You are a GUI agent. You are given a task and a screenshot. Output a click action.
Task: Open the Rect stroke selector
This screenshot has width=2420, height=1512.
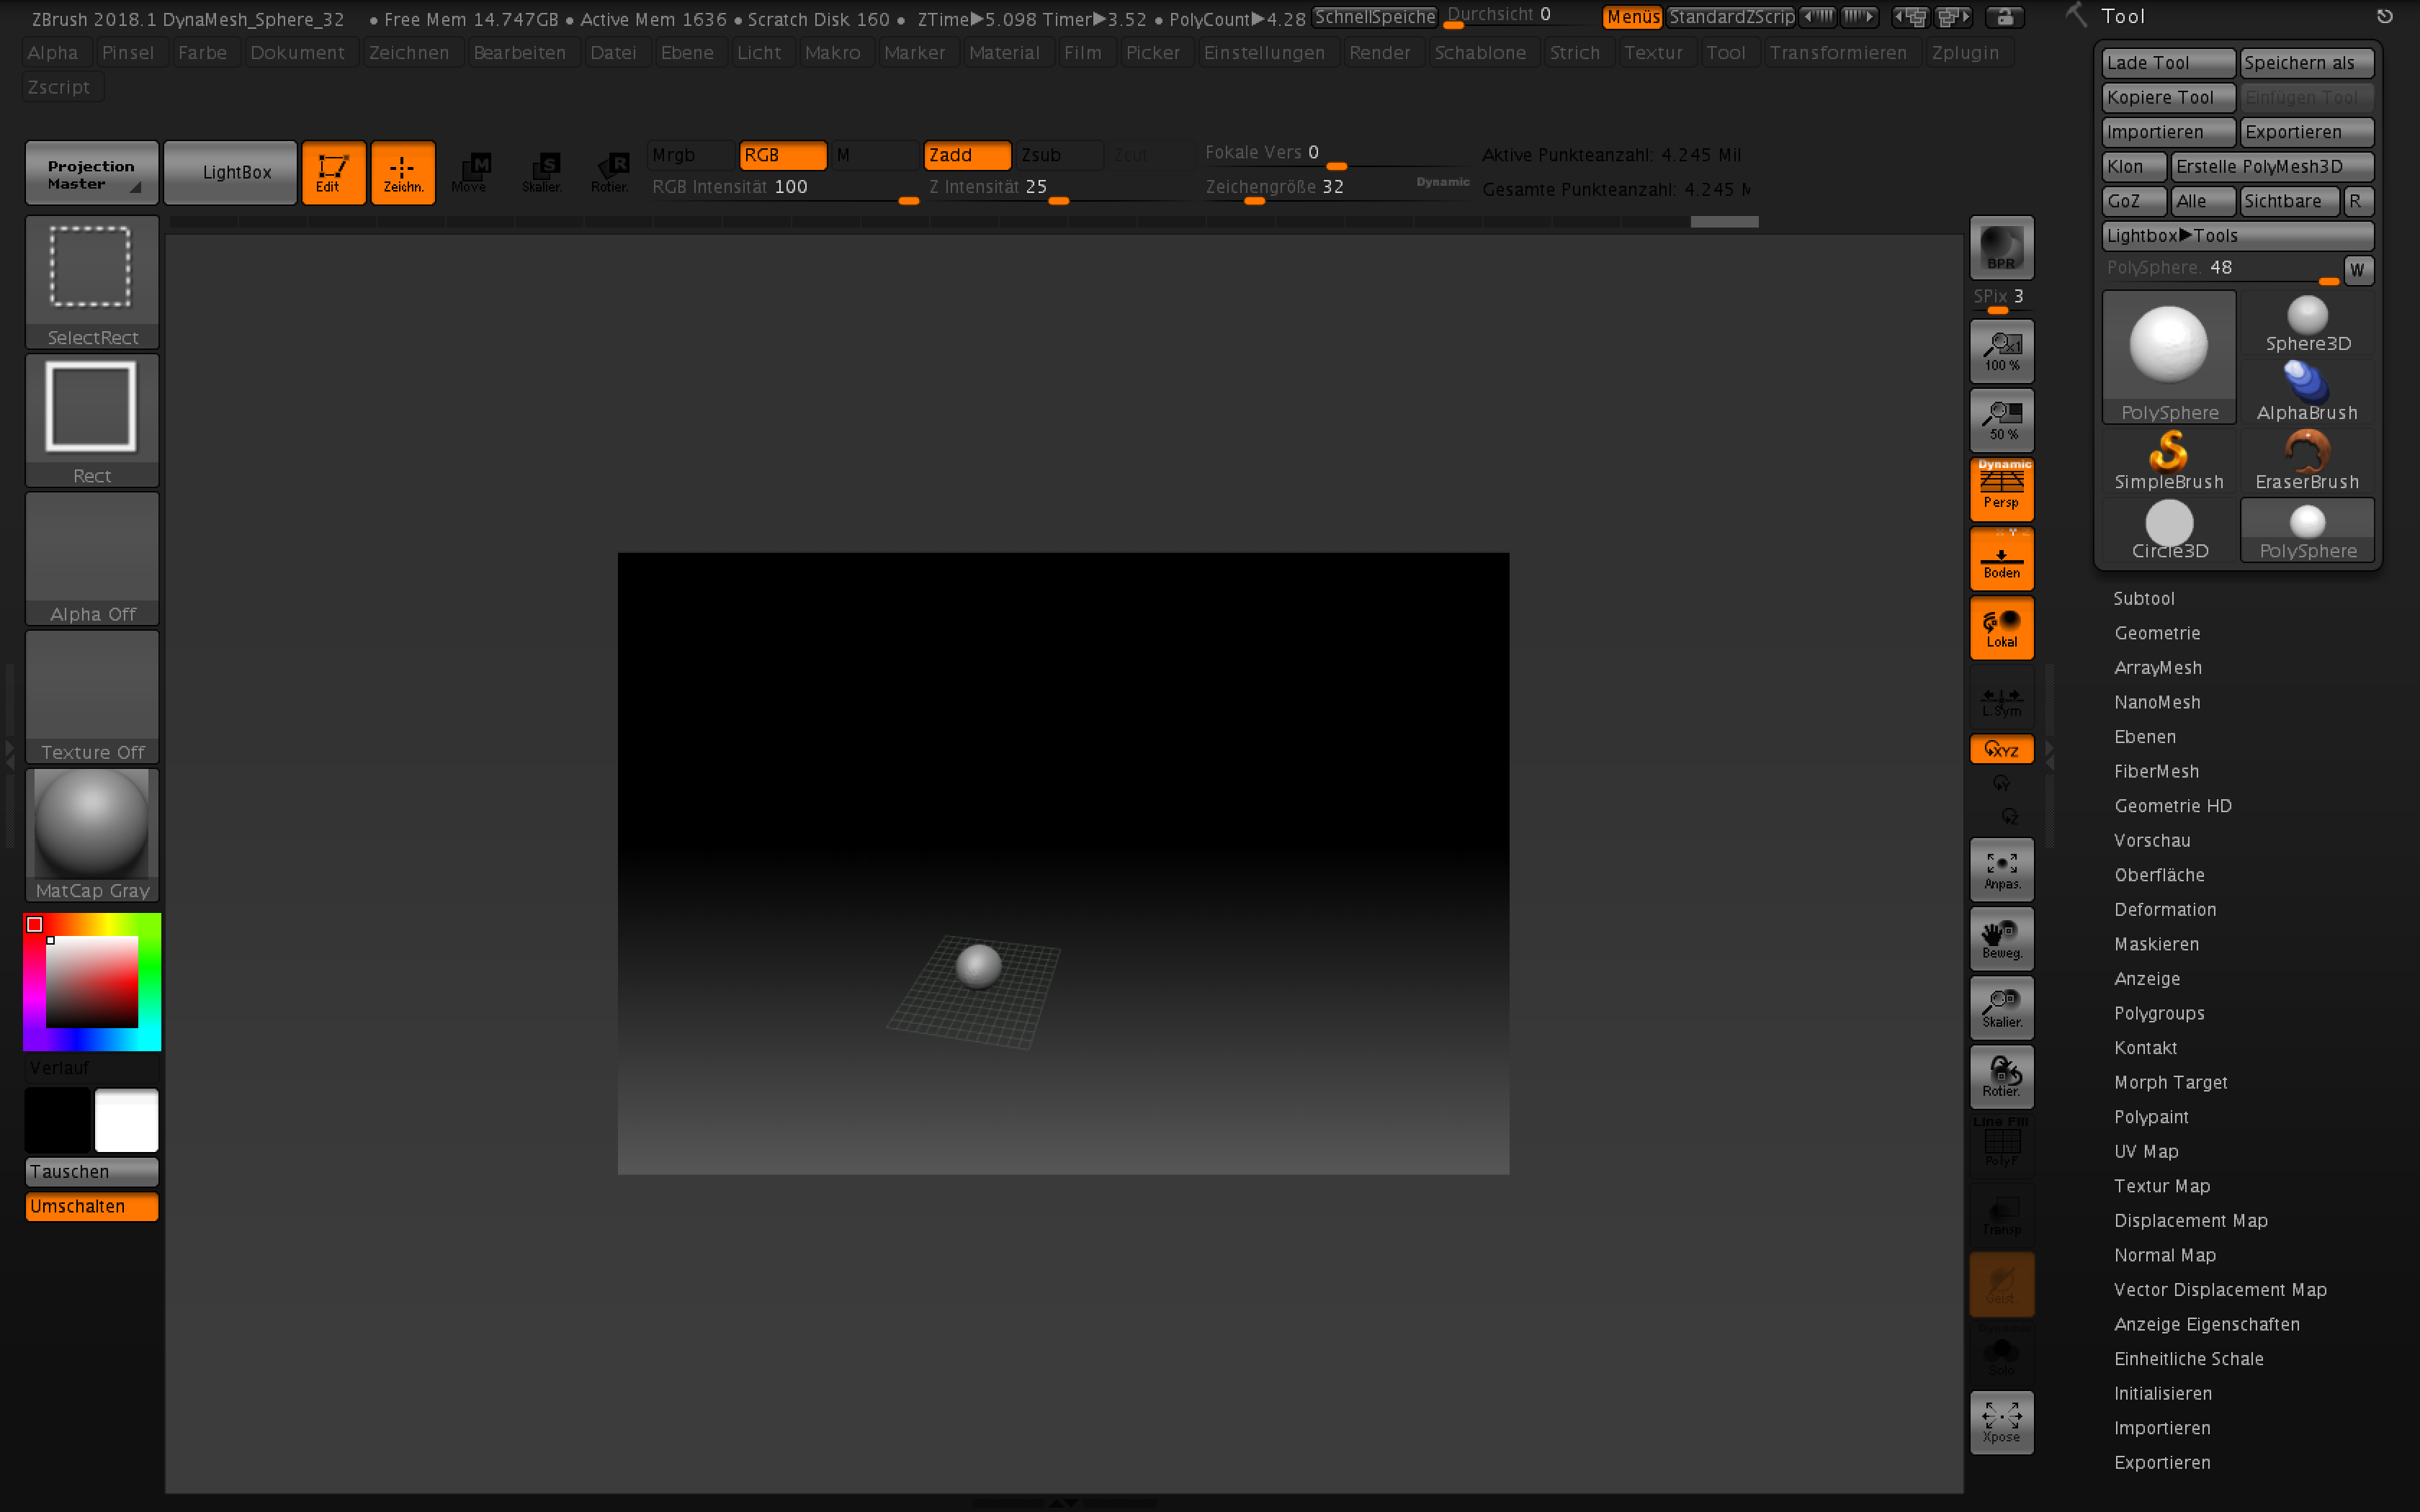pos(91,420)
